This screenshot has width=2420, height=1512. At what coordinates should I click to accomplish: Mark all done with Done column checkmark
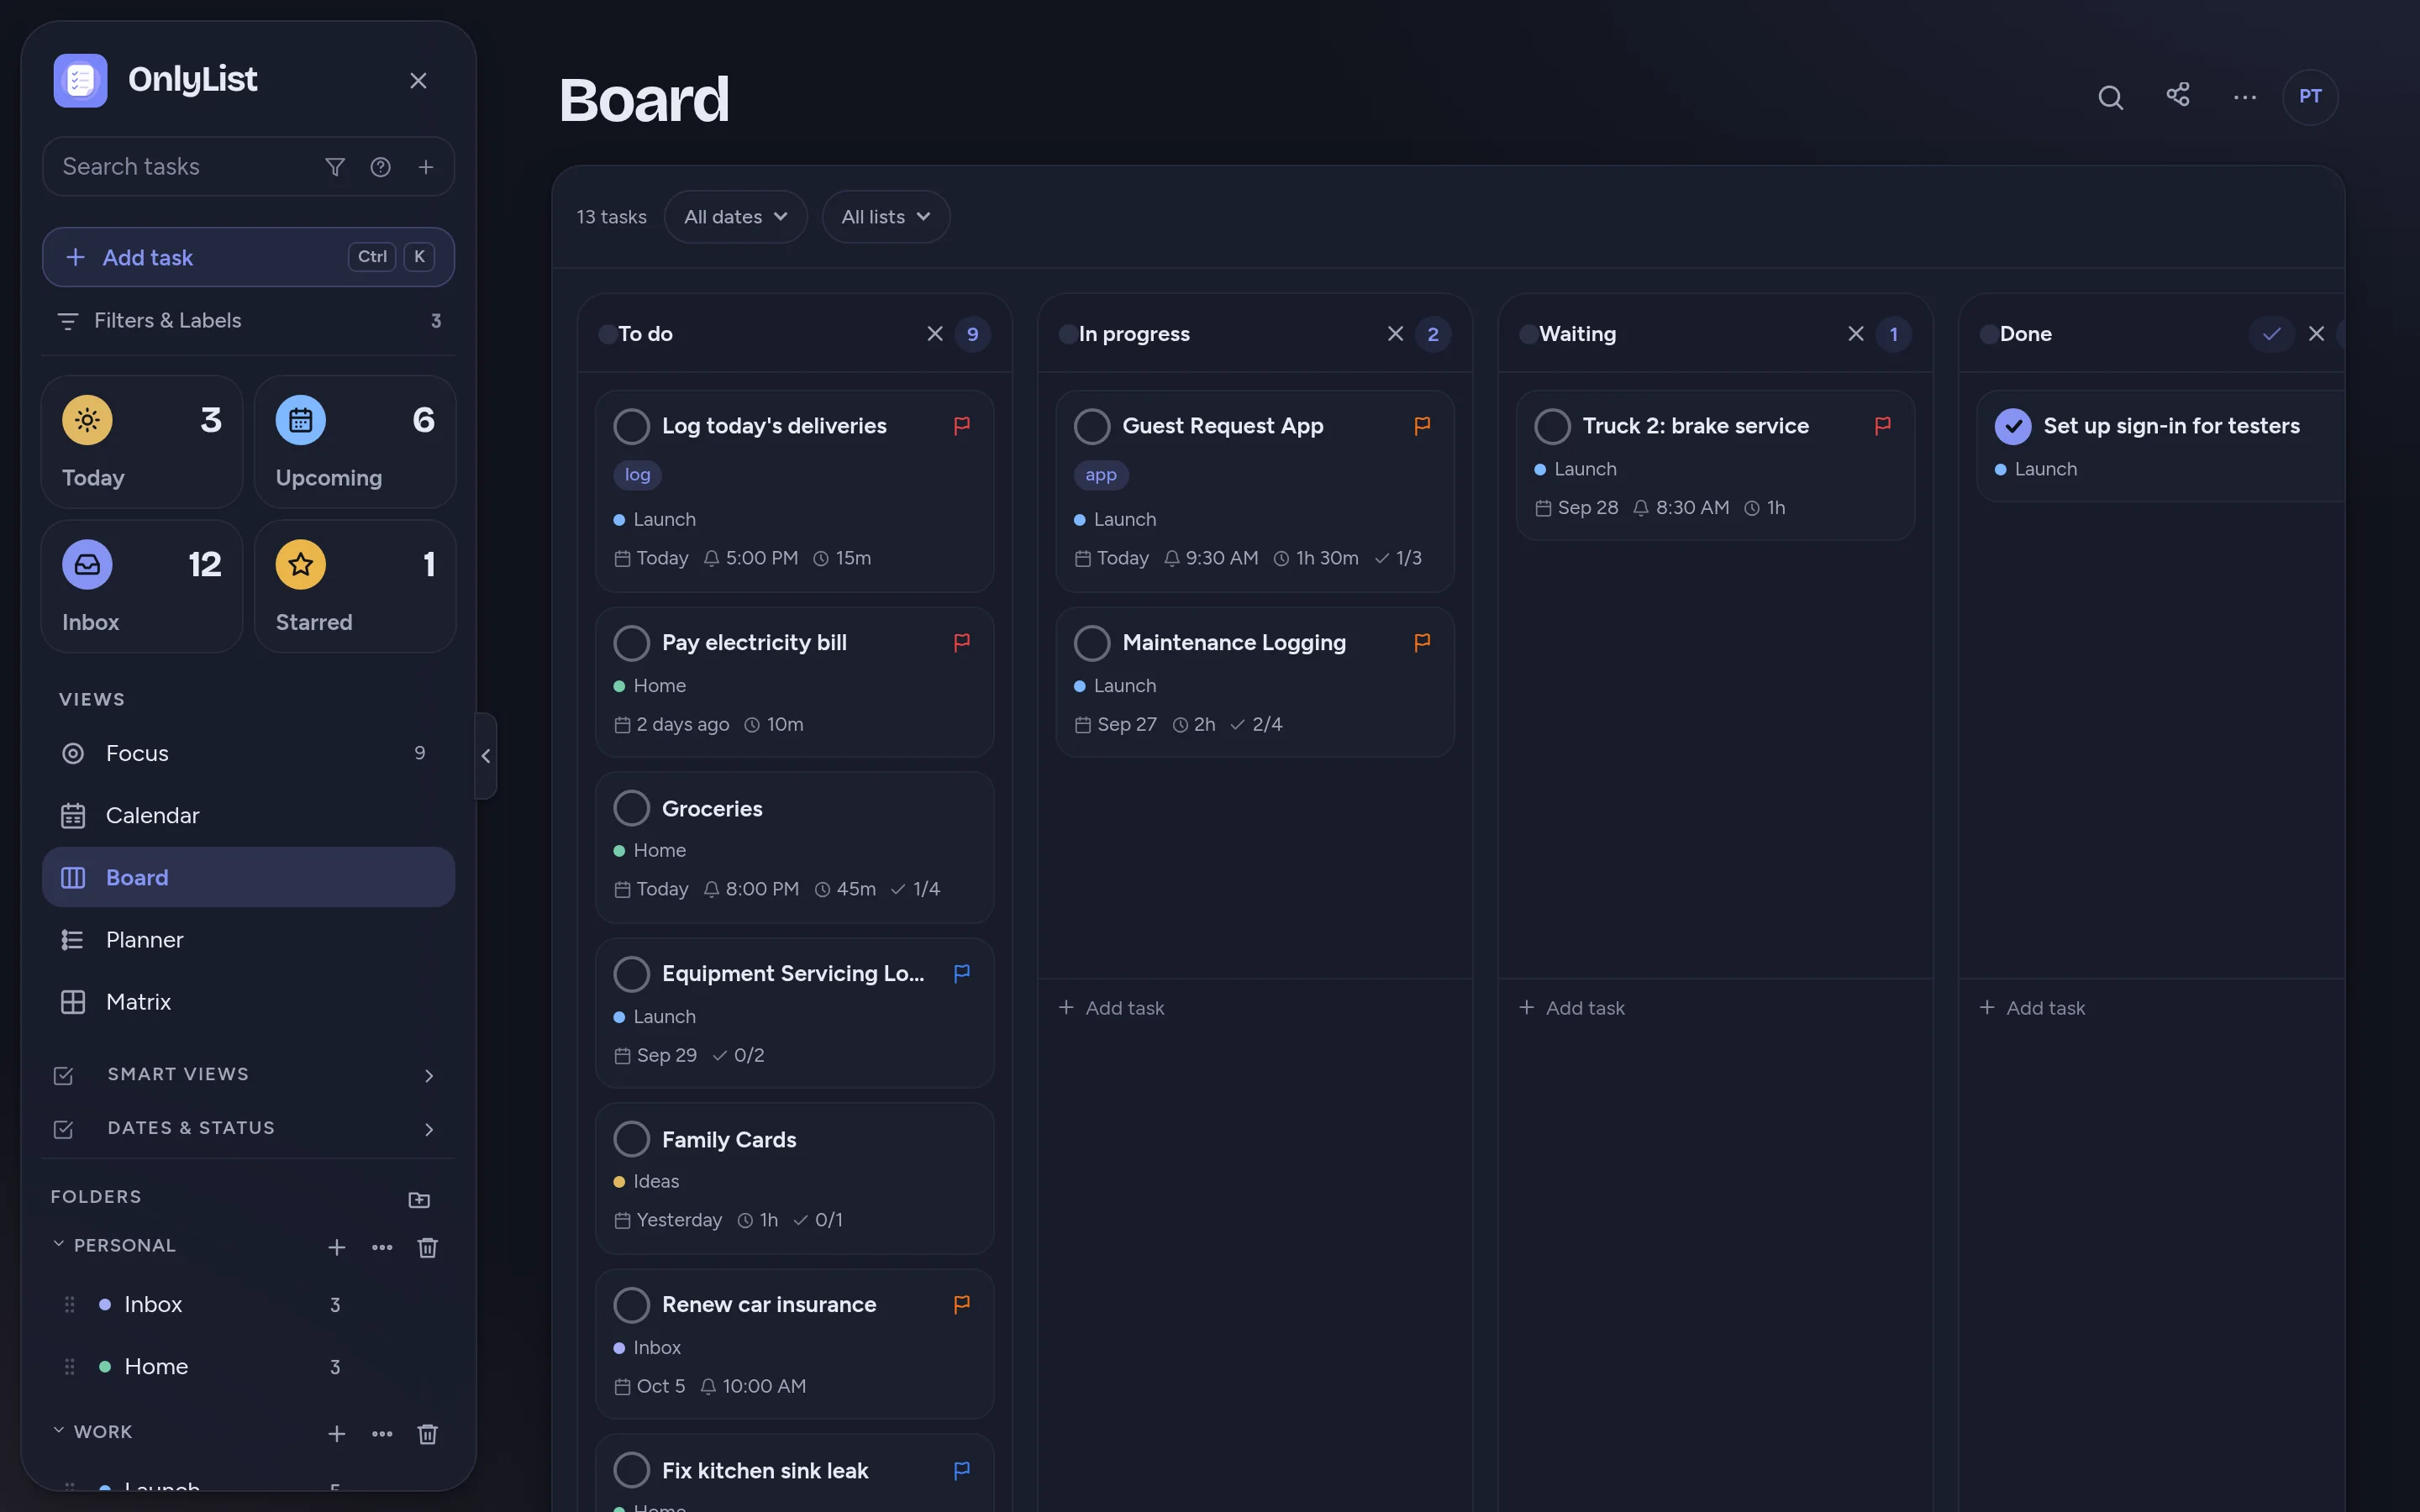point(2271,334)
